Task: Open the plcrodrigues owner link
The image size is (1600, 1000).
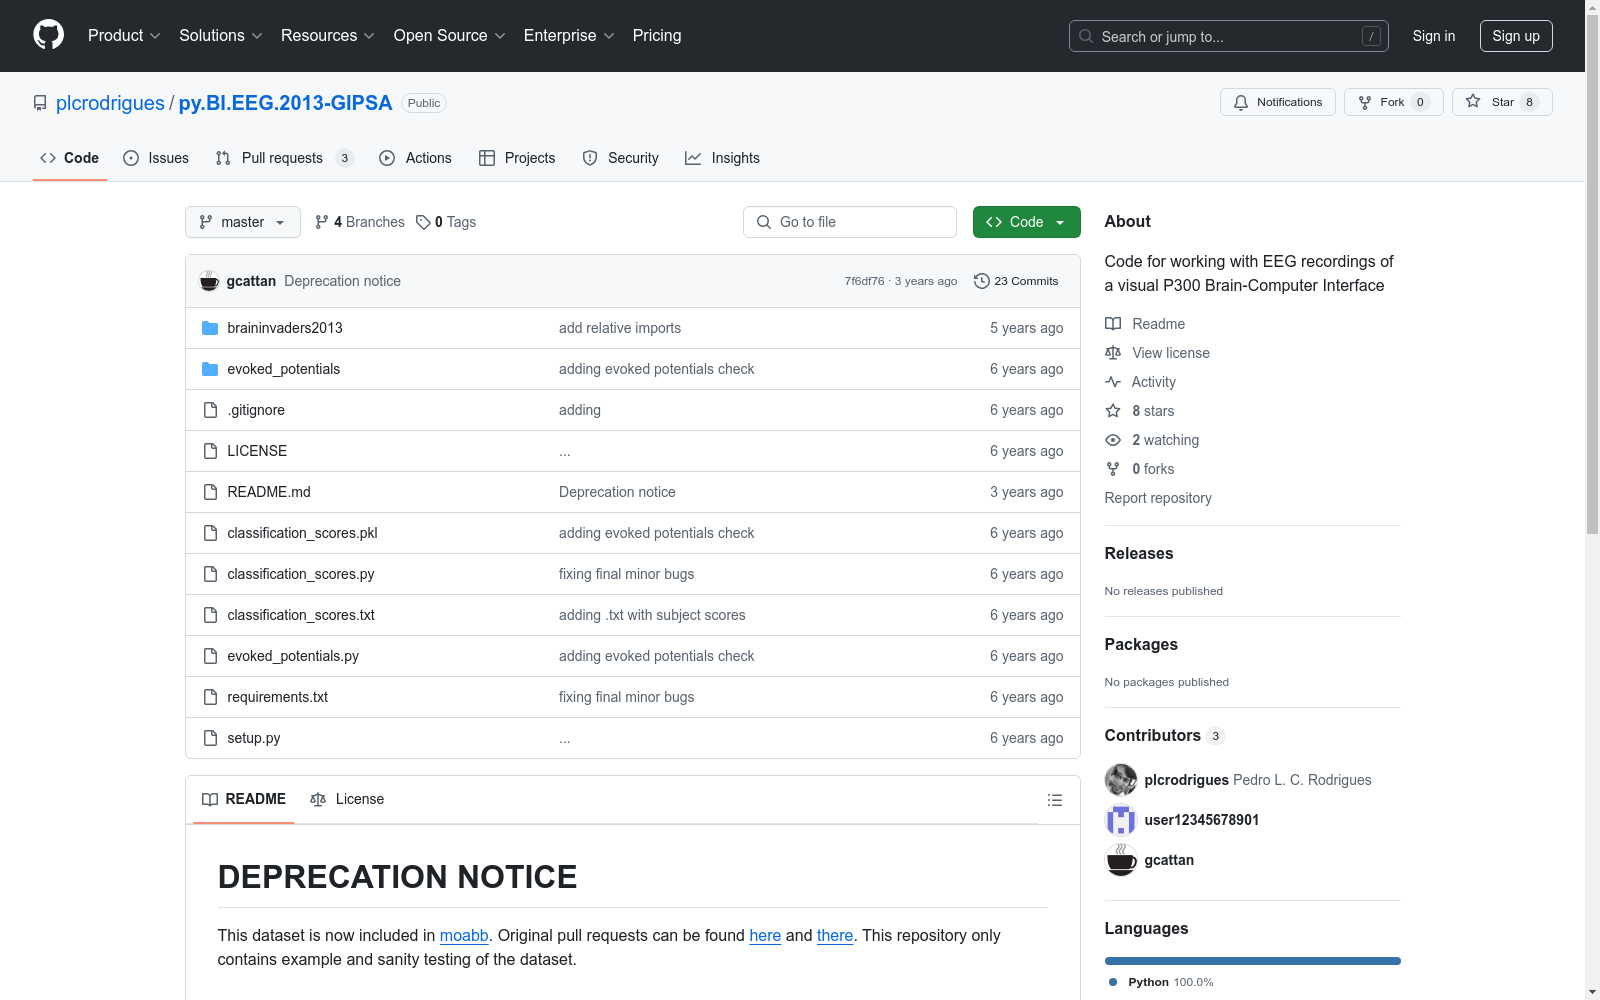Action: coord(110,103)
